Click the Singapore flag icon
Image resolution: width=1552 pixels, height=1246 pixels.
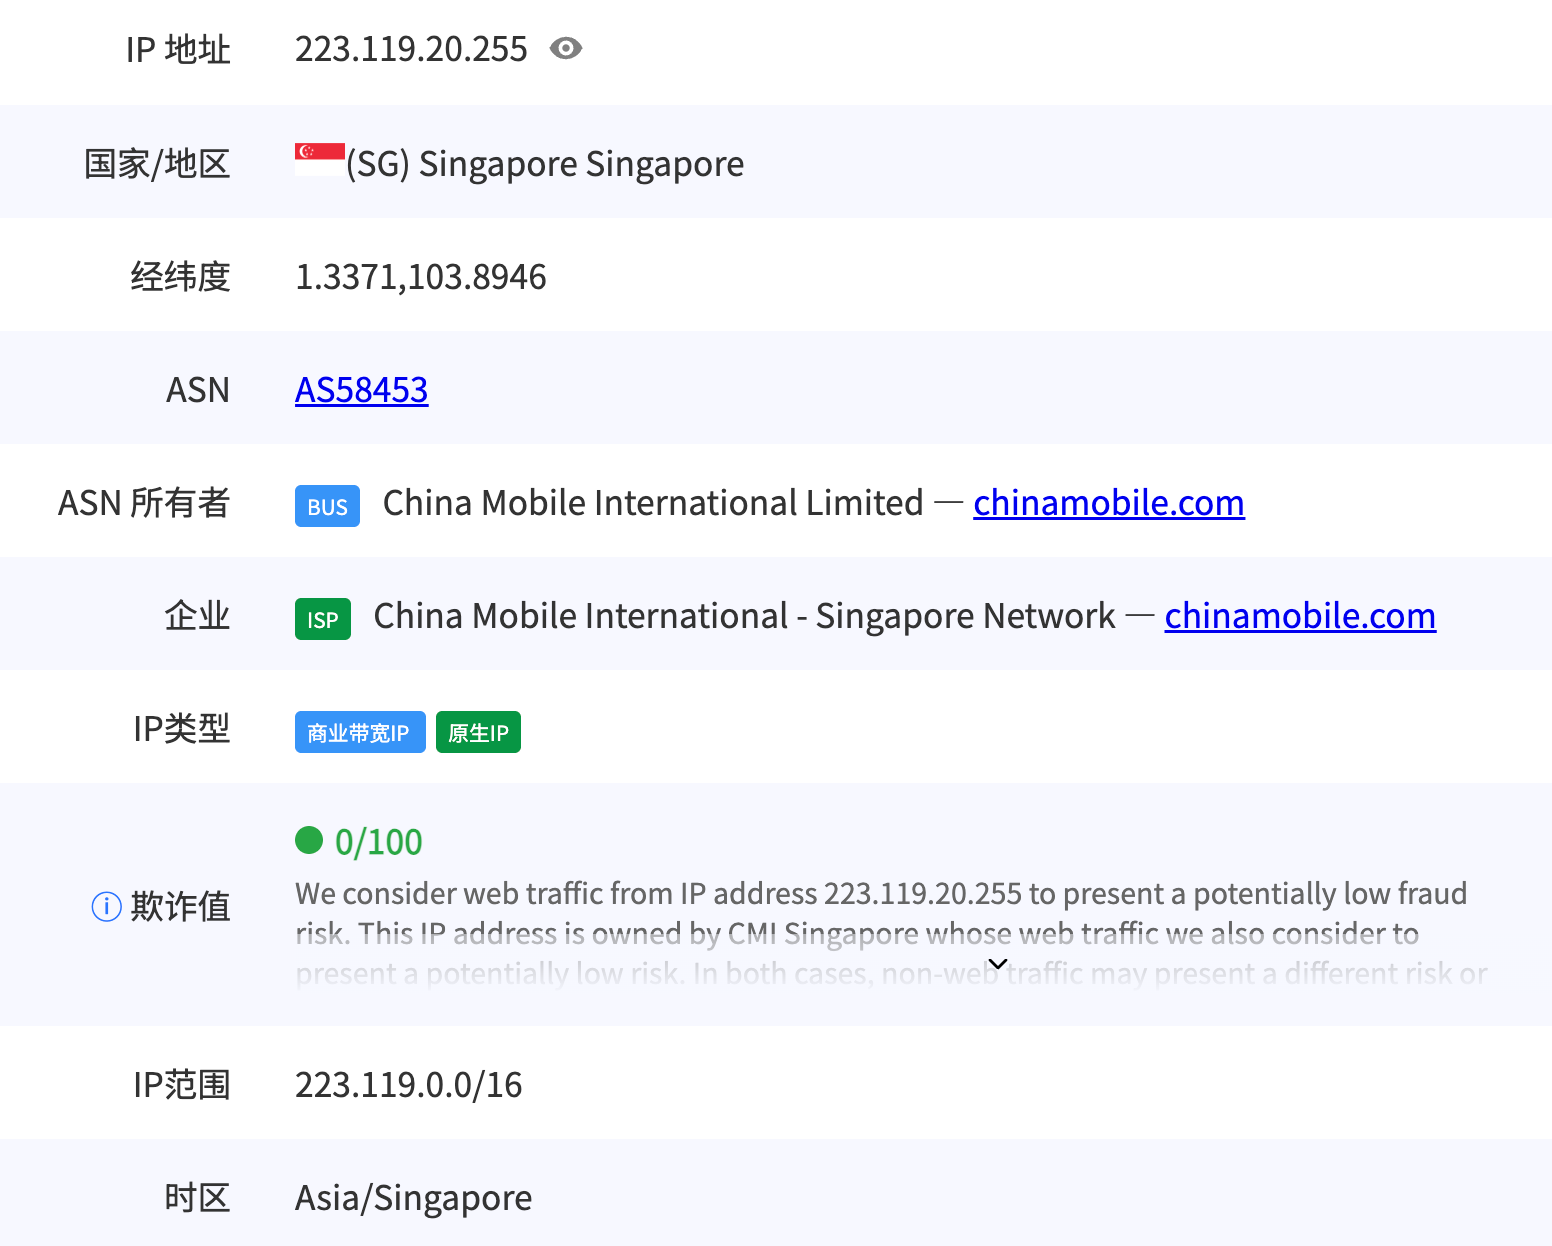319,160
